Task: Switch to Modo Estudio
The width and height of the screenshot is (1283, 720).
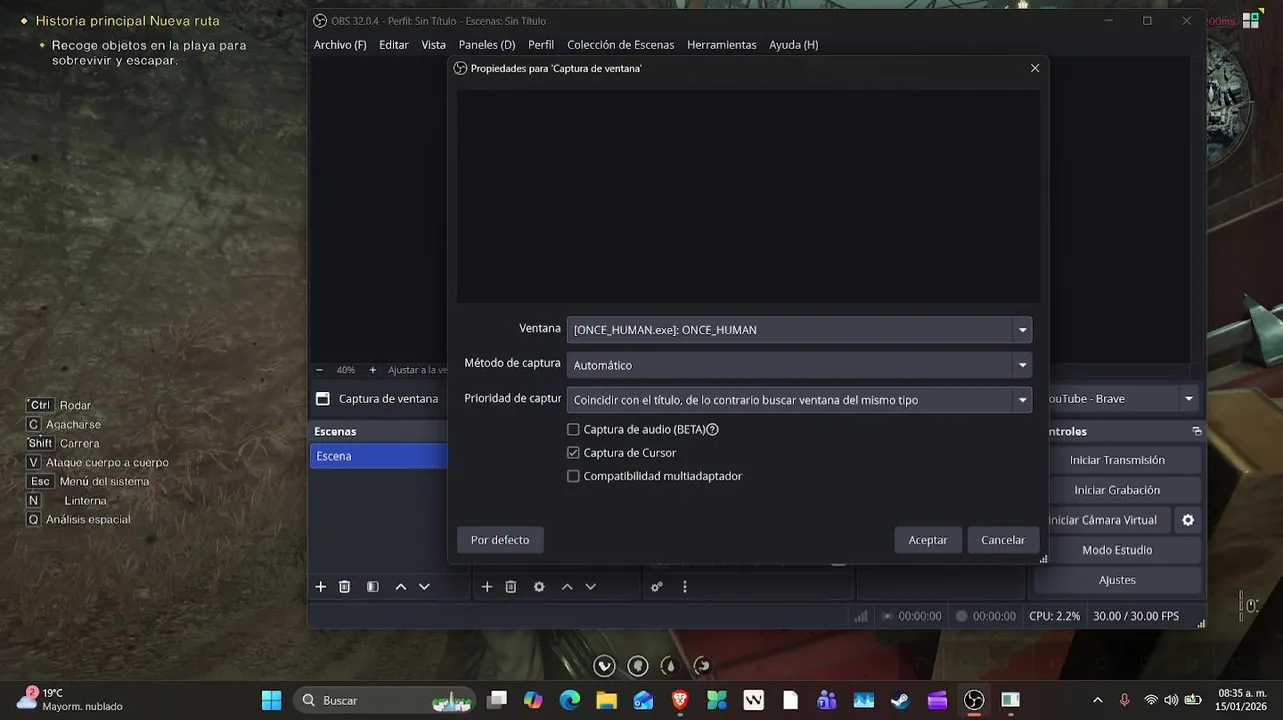Action: [1117, 550]
